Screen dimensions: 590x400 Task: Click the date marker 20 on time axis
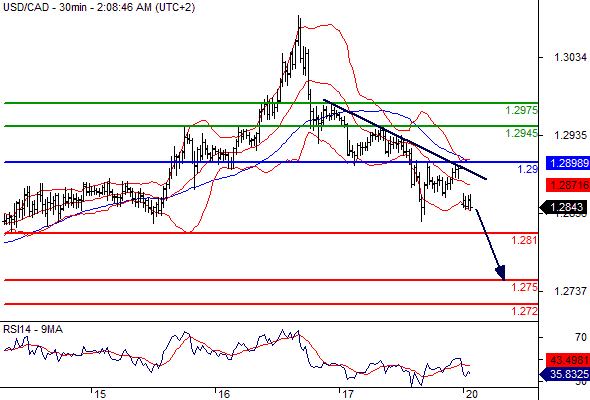tap(471, 394)
